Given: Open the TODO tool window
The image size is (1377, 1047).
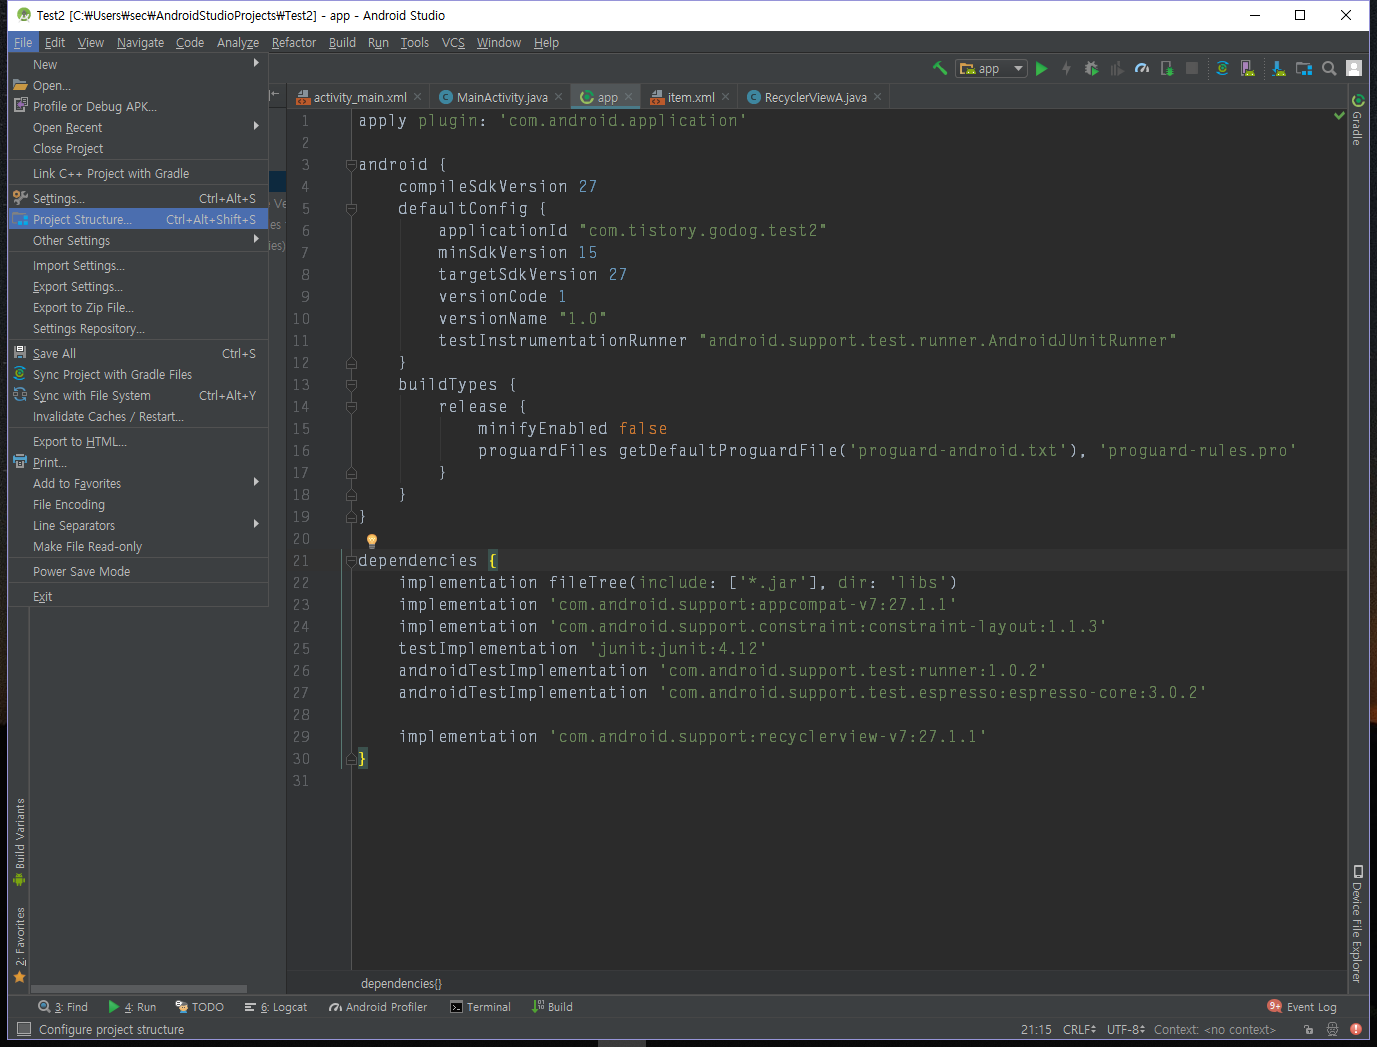Looking at the screenshot, I should pos(199,1007).
